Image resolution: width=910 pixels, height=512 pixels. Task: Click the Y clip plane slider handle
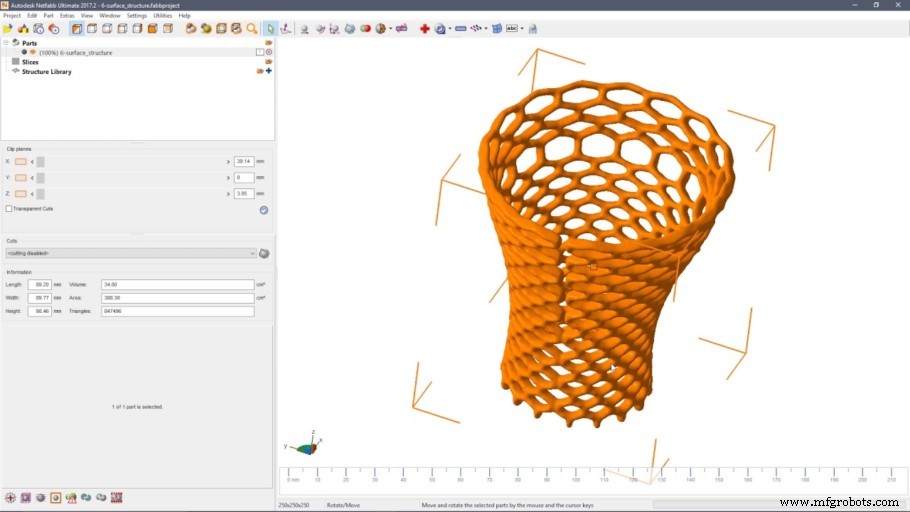tap(41, 178)
